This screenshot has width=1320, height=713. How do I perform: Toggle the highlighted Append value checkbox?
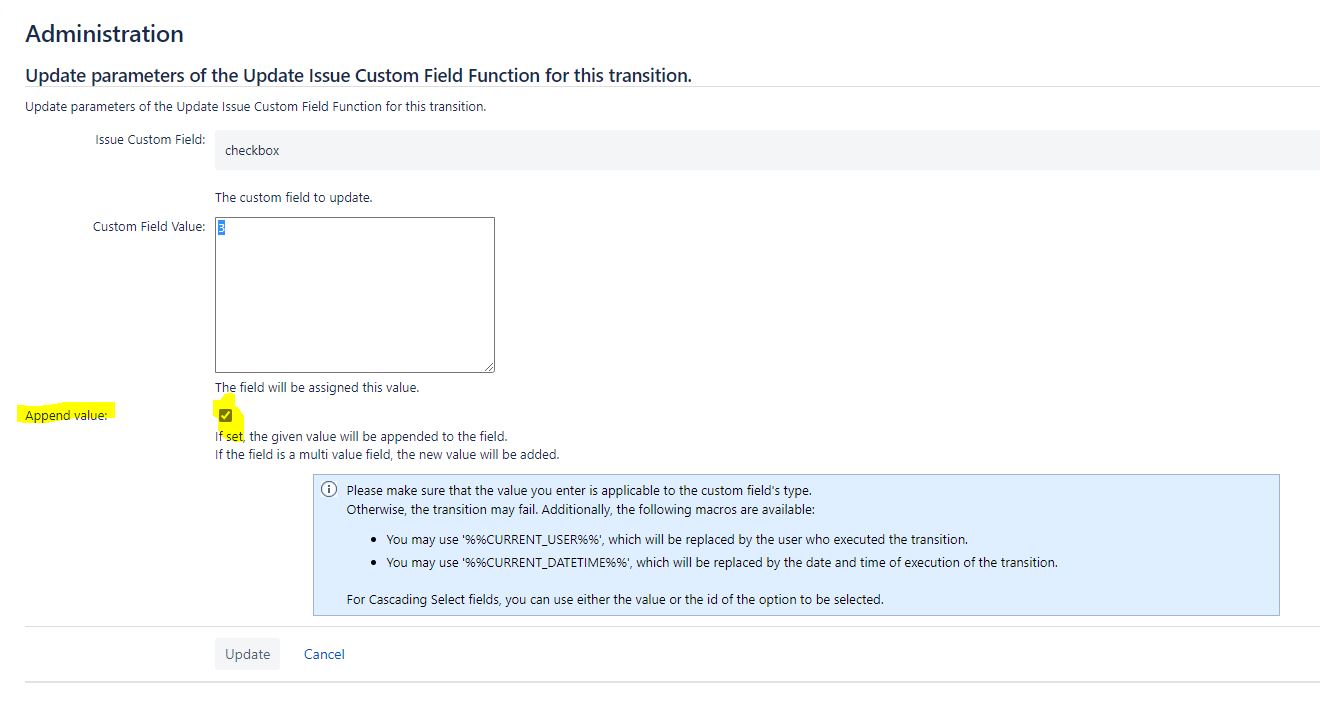coord(224,414)
